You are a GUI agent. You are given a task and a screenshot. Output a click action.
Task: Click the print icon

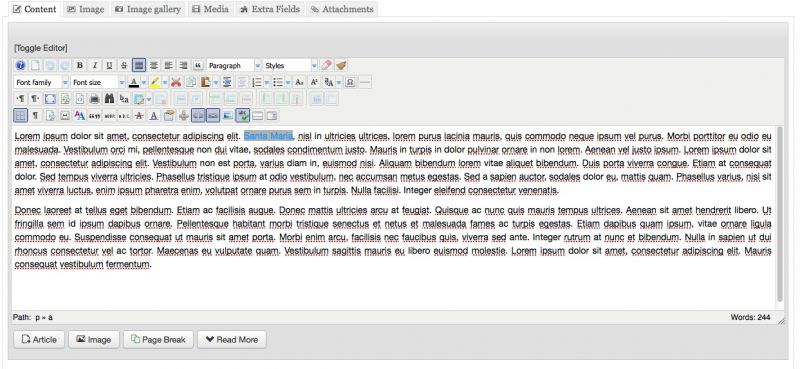tap(94, 99)
